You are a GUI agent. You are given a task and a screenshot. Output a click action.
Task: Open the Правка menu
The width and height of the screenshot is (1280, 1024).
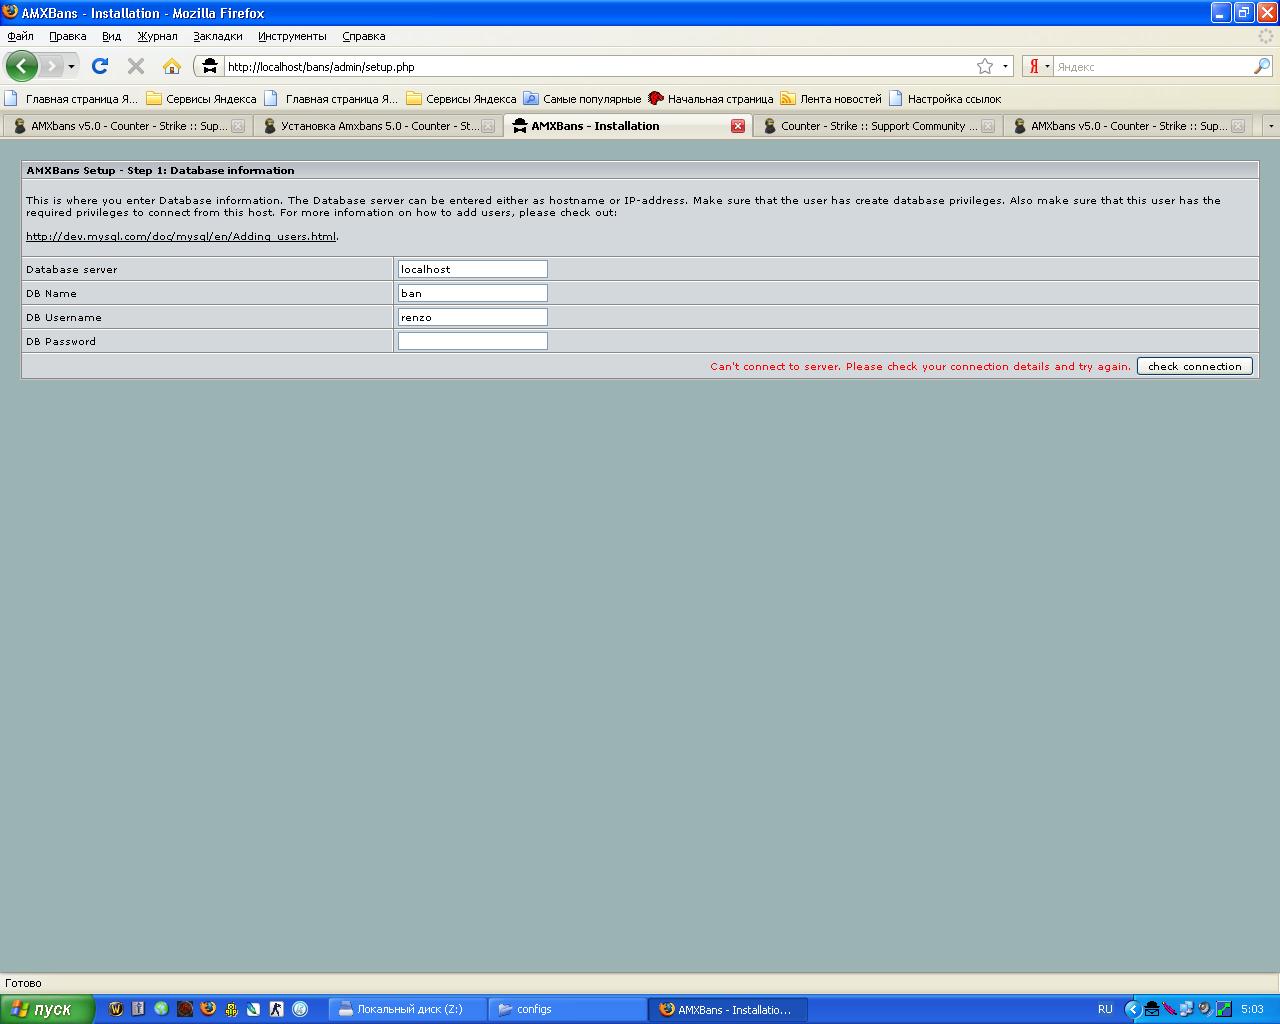point(67,36)
